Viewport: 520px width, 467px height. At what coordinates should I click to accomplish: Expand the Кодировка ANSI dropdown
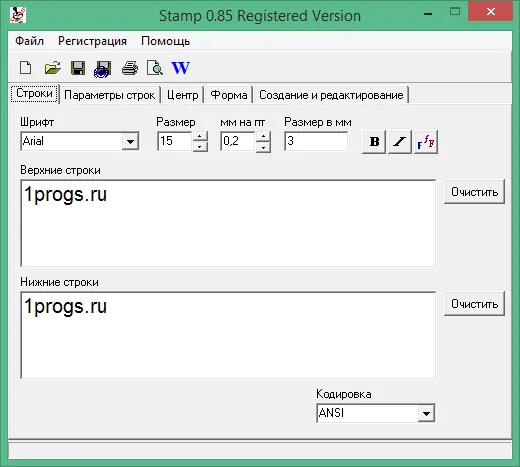[426, 413]
